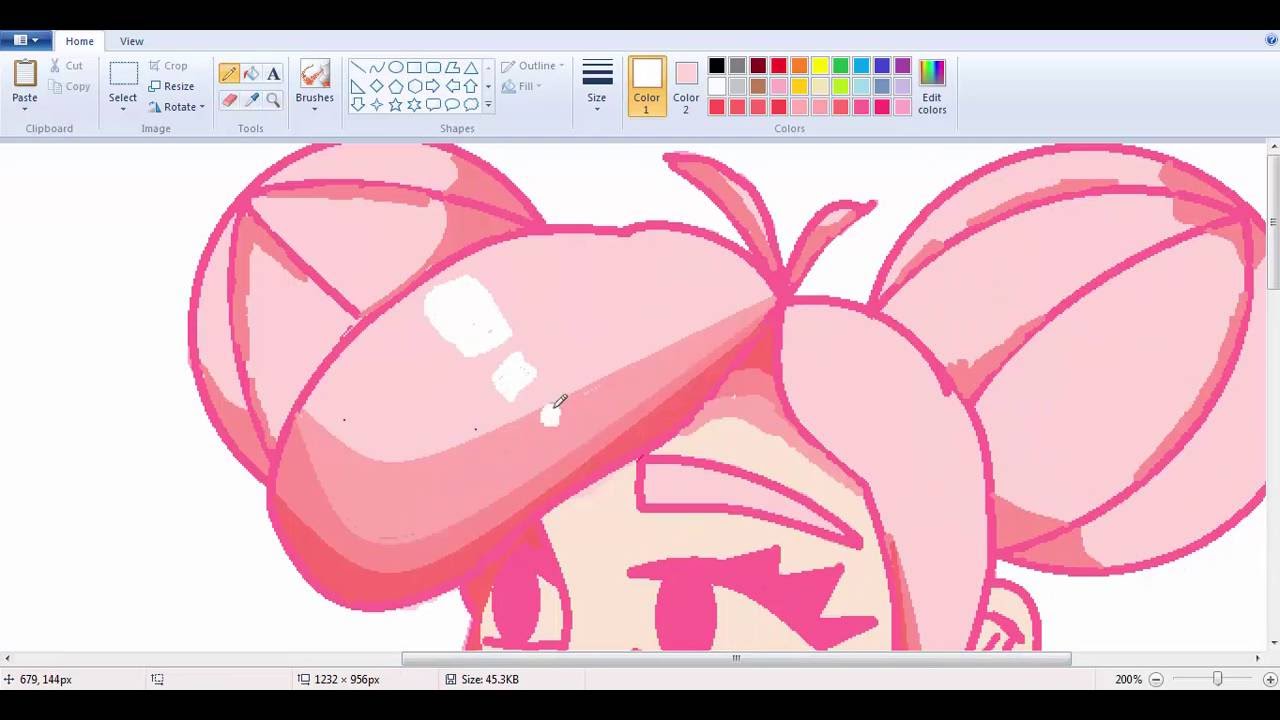The height and width of the screenshot is (720, 1280).
Task: Activate Color 2 as the active color
Action: [686, 86]
